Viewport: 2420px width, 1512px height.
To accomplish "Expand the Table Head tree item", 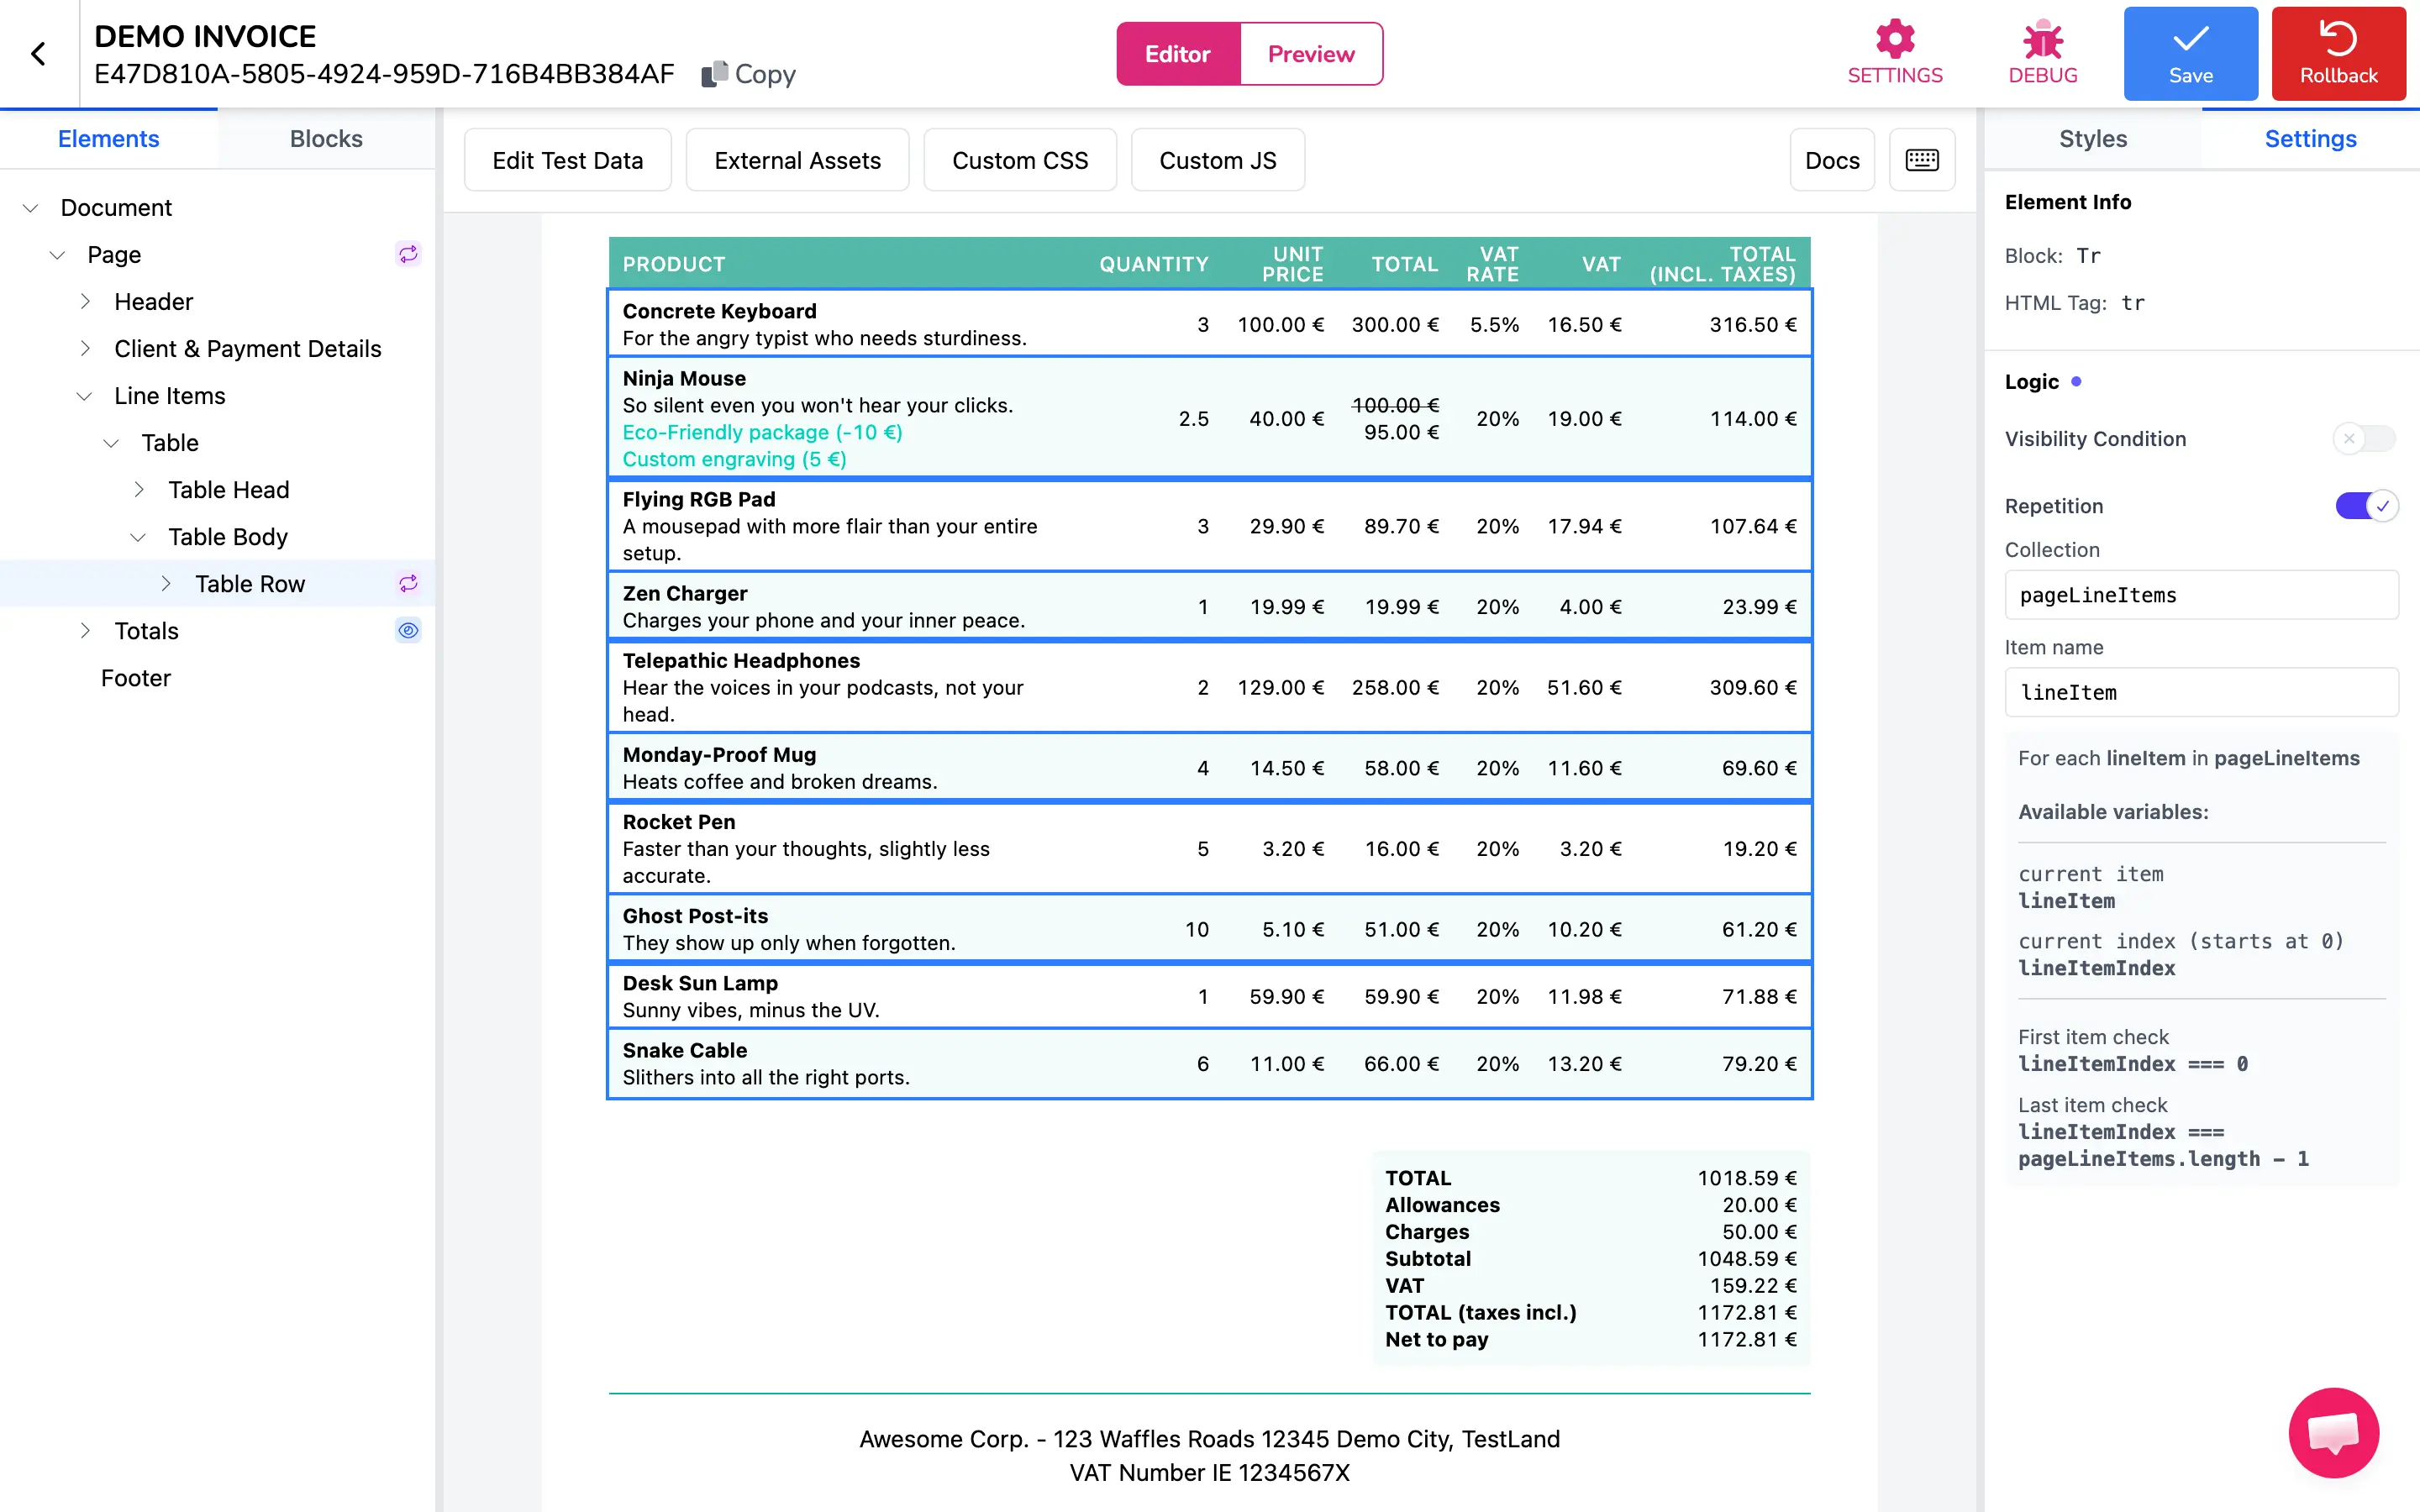I will click(x=138, y=489).
